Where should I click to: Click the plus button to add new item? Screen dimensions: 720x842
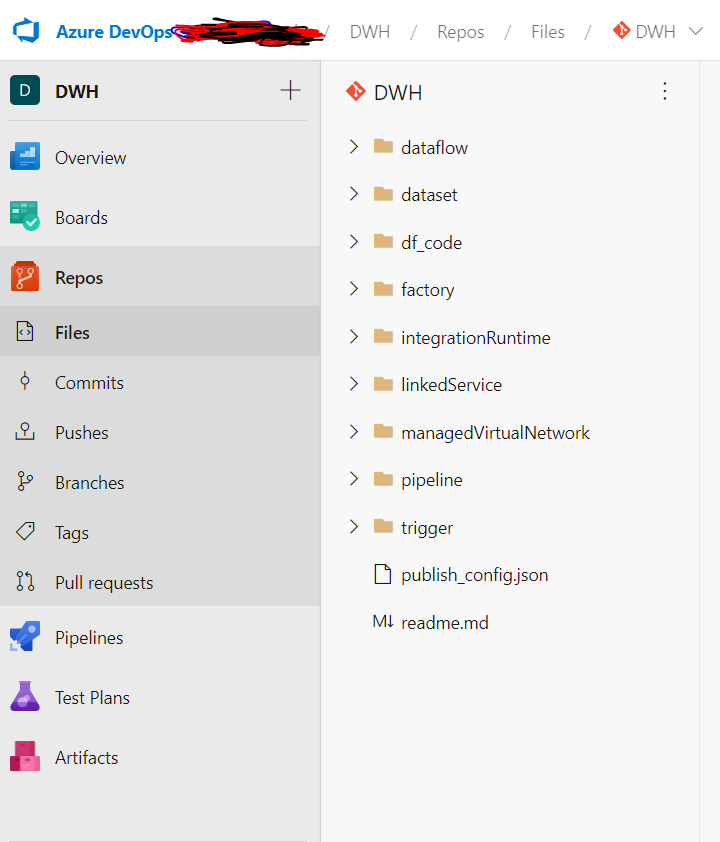point(290,90)
